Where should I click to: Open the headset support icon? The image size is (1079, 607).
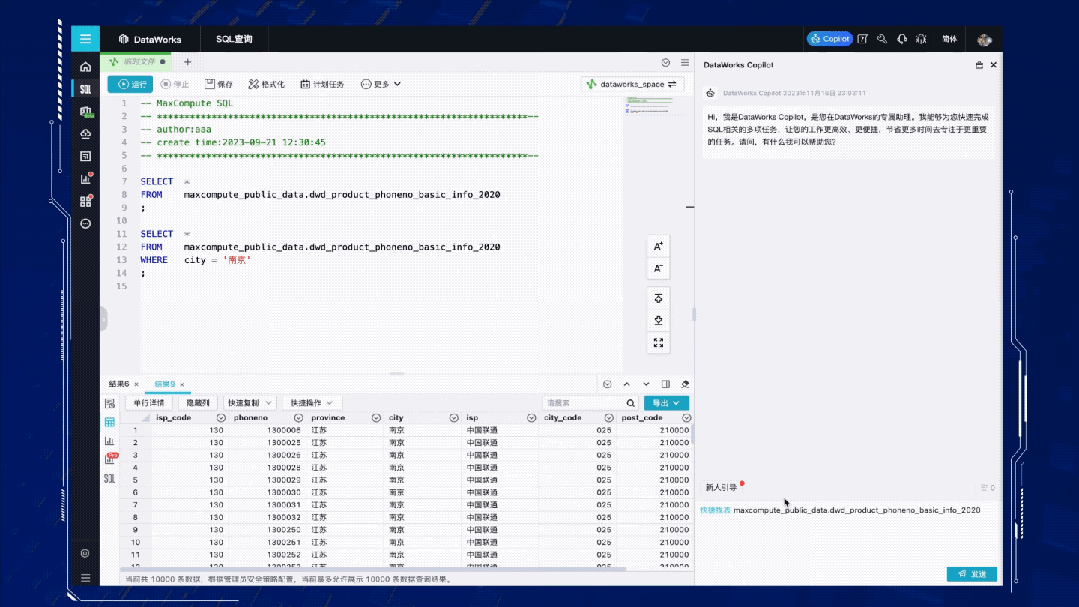[901, 39]
